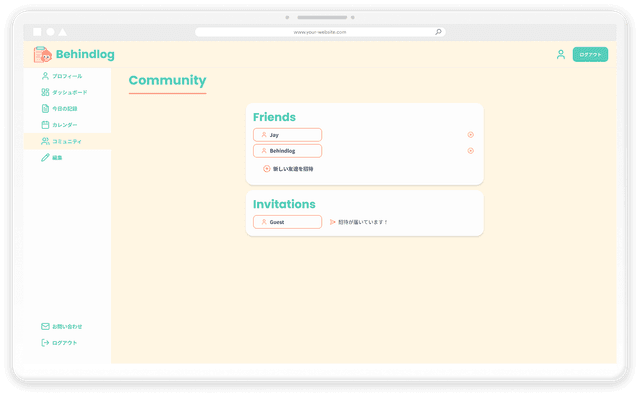Open the user account icon in the header
Screen dimensions: 640x396
point(561,54)
